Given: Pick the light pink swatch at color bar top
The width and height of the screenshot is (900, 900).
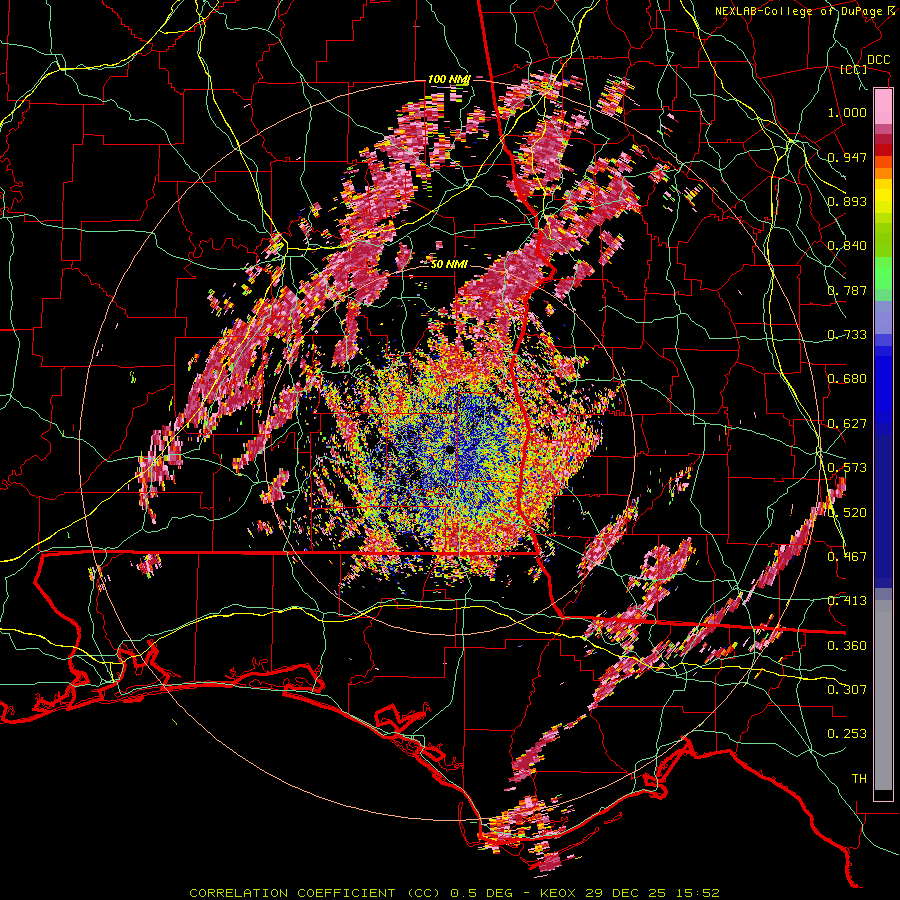Looking at the screenshot, I should (x=883, y=106).
